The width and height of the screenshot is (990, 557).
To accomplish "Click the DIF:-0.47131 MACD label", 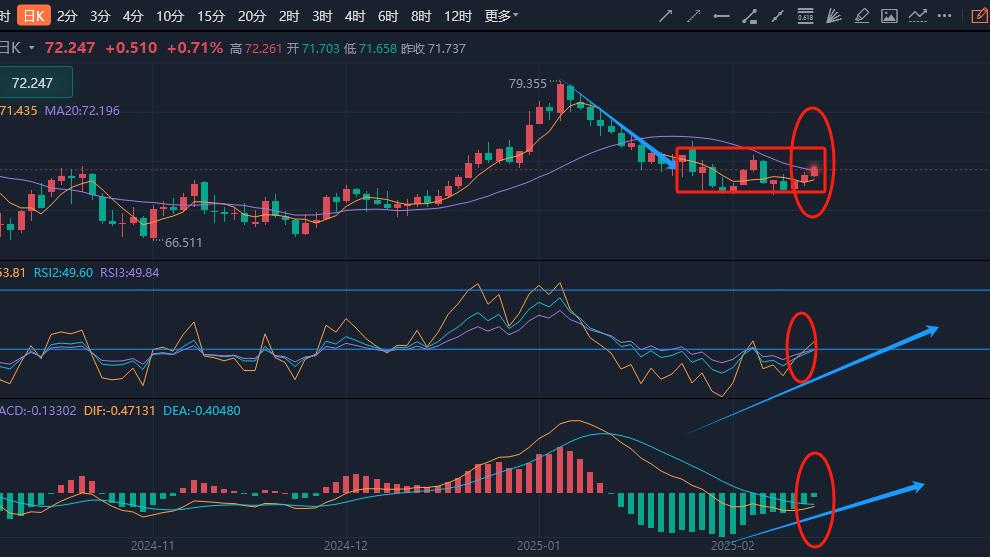I will [119, 410].
